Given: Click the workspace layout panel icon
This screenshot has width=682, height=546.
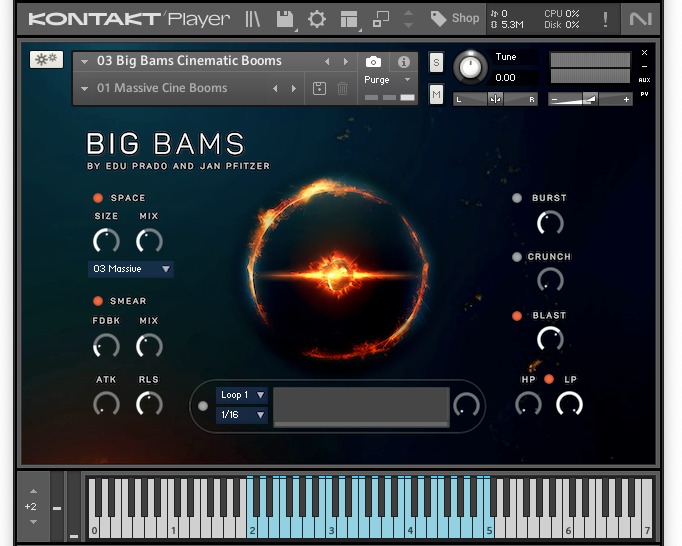Looking at the screenshot, I should (349, 18).
